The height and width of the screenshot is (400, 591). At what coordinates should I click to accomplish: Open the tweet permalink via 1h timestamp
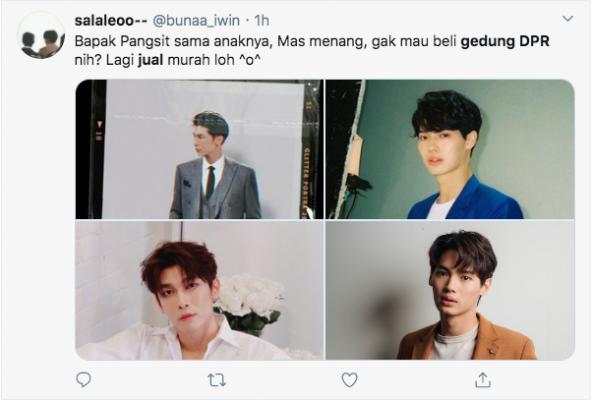point(262,20)
